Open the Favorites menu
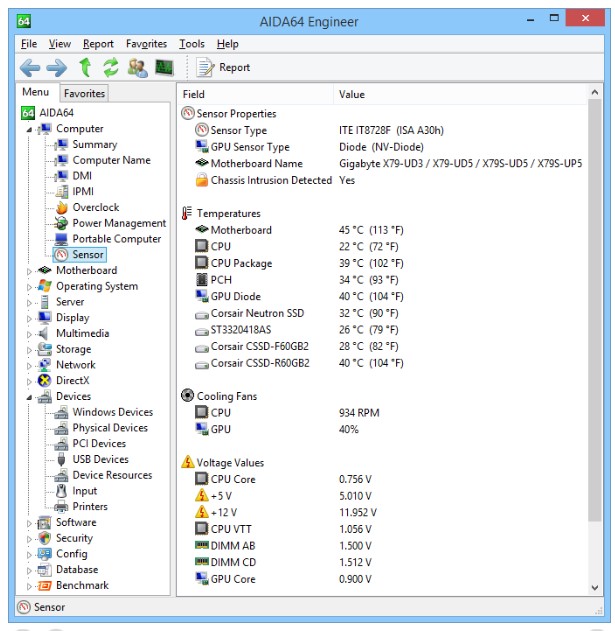 [146, 43]
